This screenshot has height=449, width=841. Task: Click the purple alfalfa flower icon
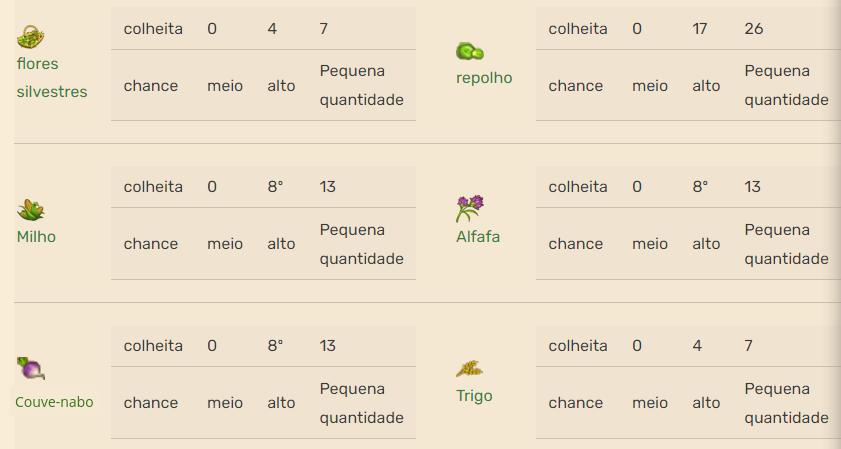(470, 209)
